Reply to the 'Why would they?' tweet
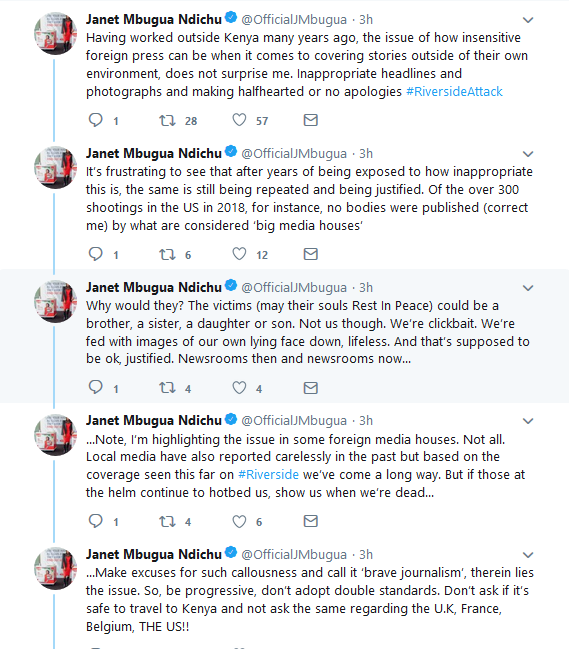Image resolution: width=569 pixels, height=649 pixels. pyautogui.click(x=96, y=387)
